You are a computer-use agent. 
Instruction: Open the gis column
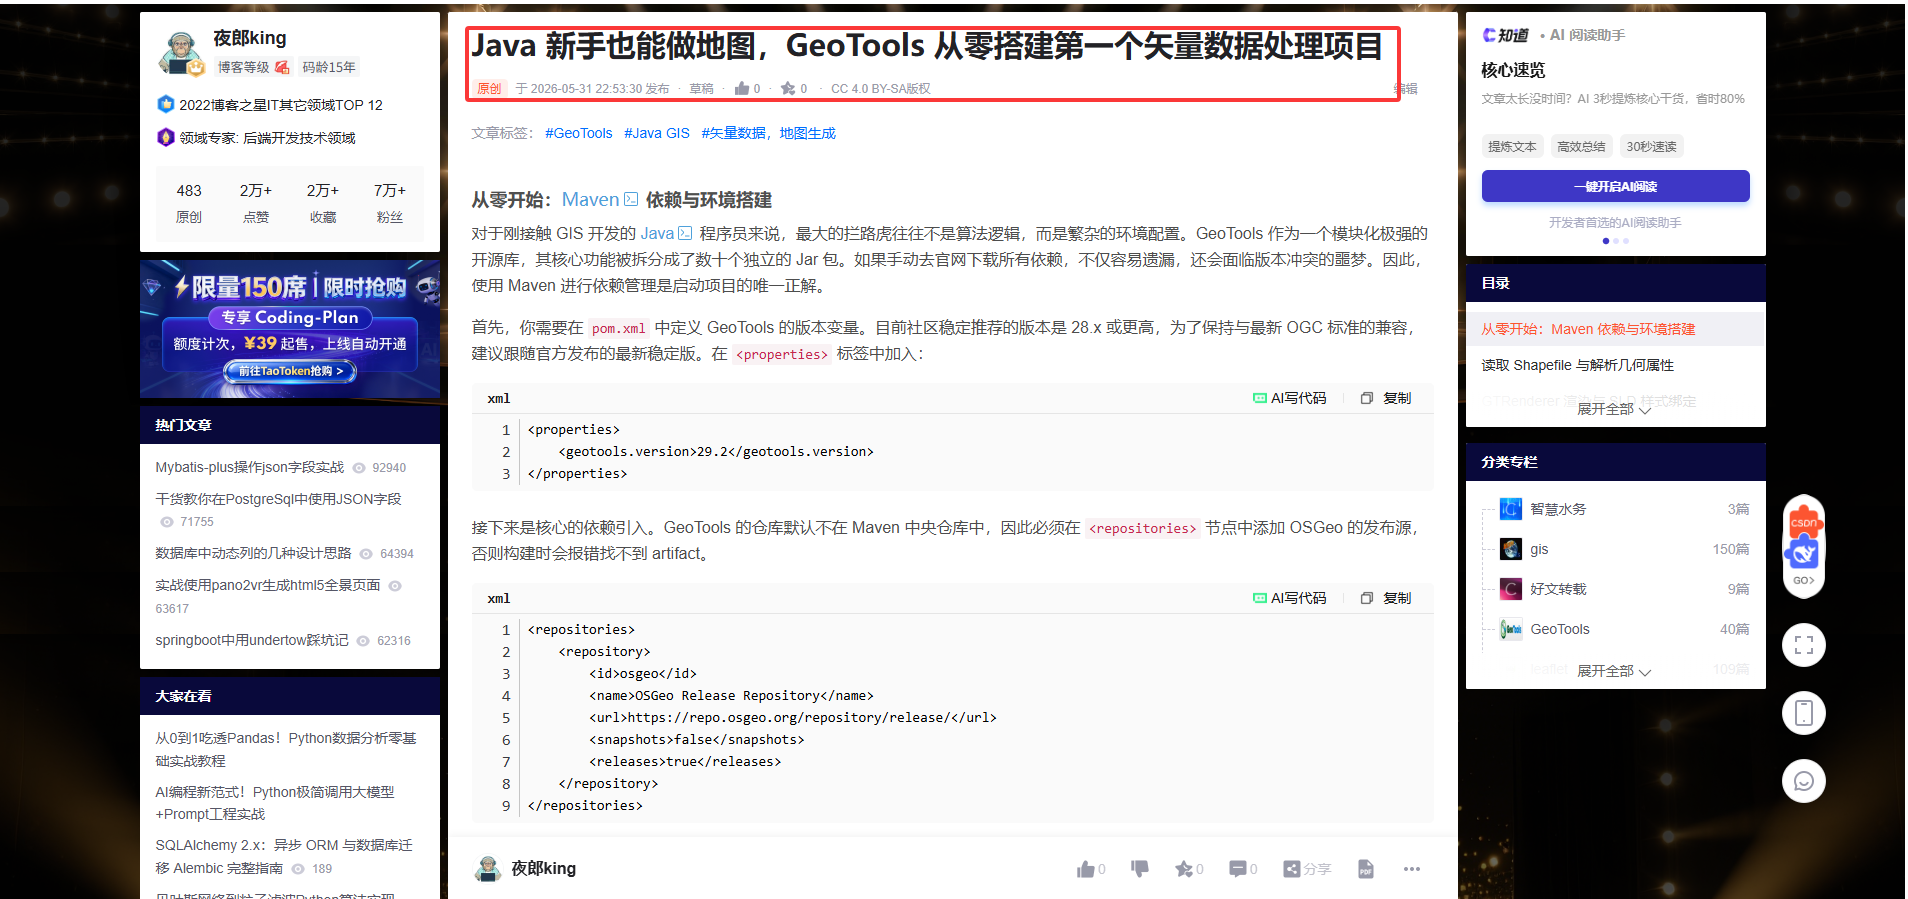(x=1539, y=549)
